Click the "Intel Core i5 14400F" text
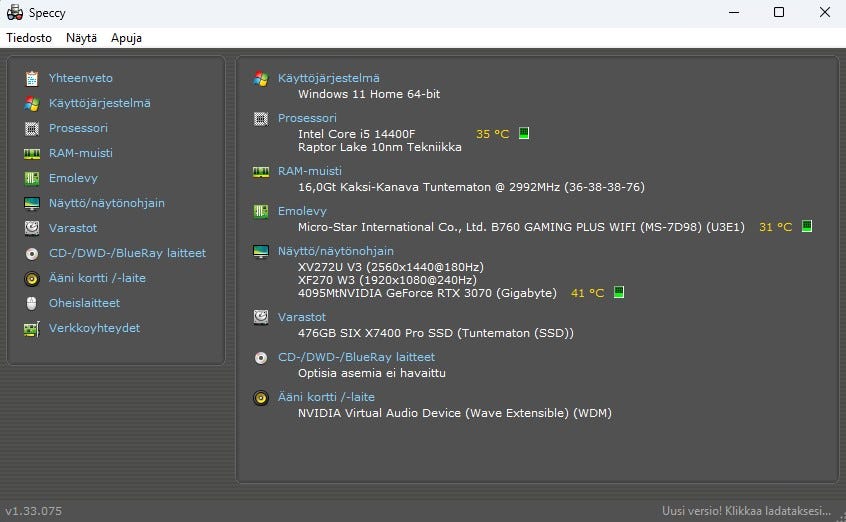Viewport: 846px width, 522px height. pos(357,134)
